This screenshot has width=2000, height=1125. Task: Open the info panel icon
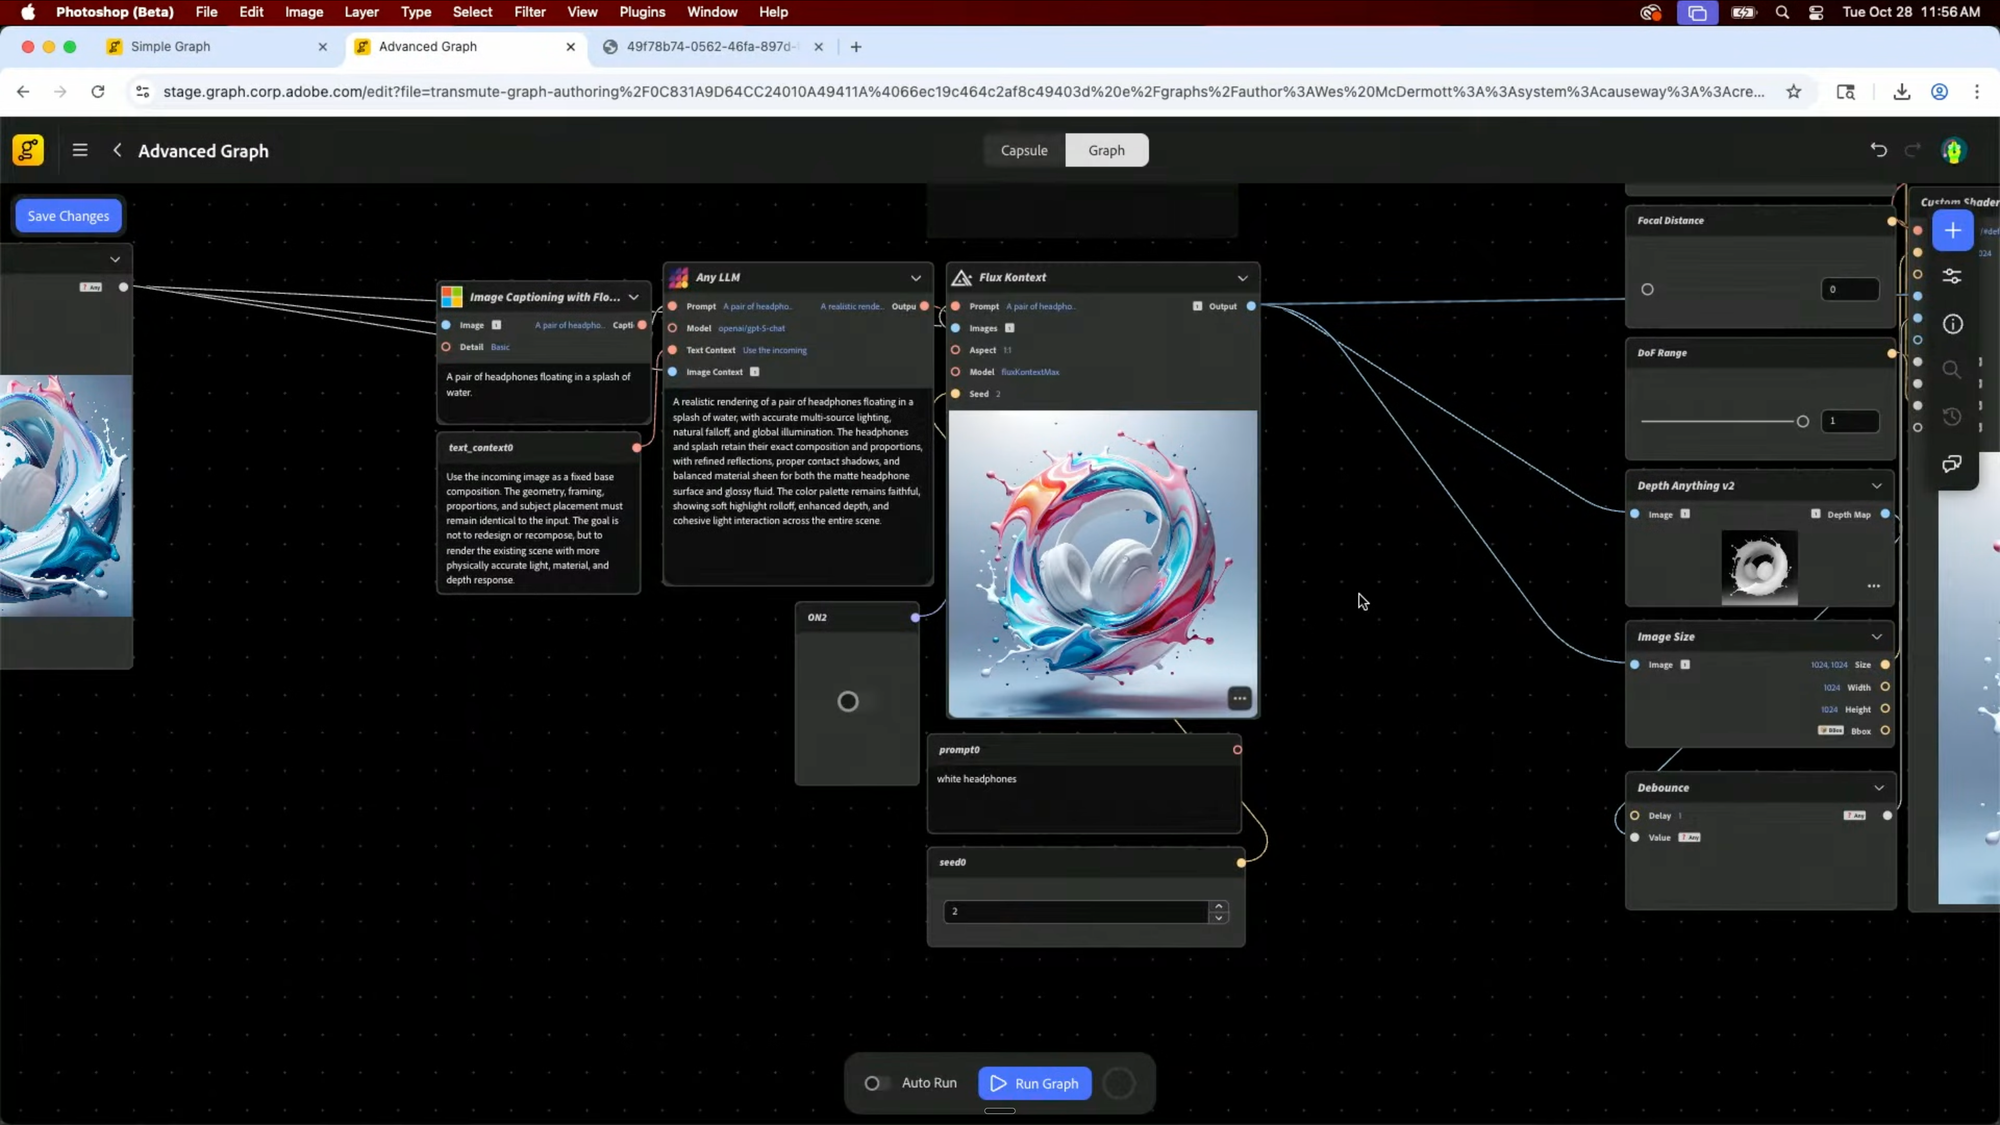1952,324
